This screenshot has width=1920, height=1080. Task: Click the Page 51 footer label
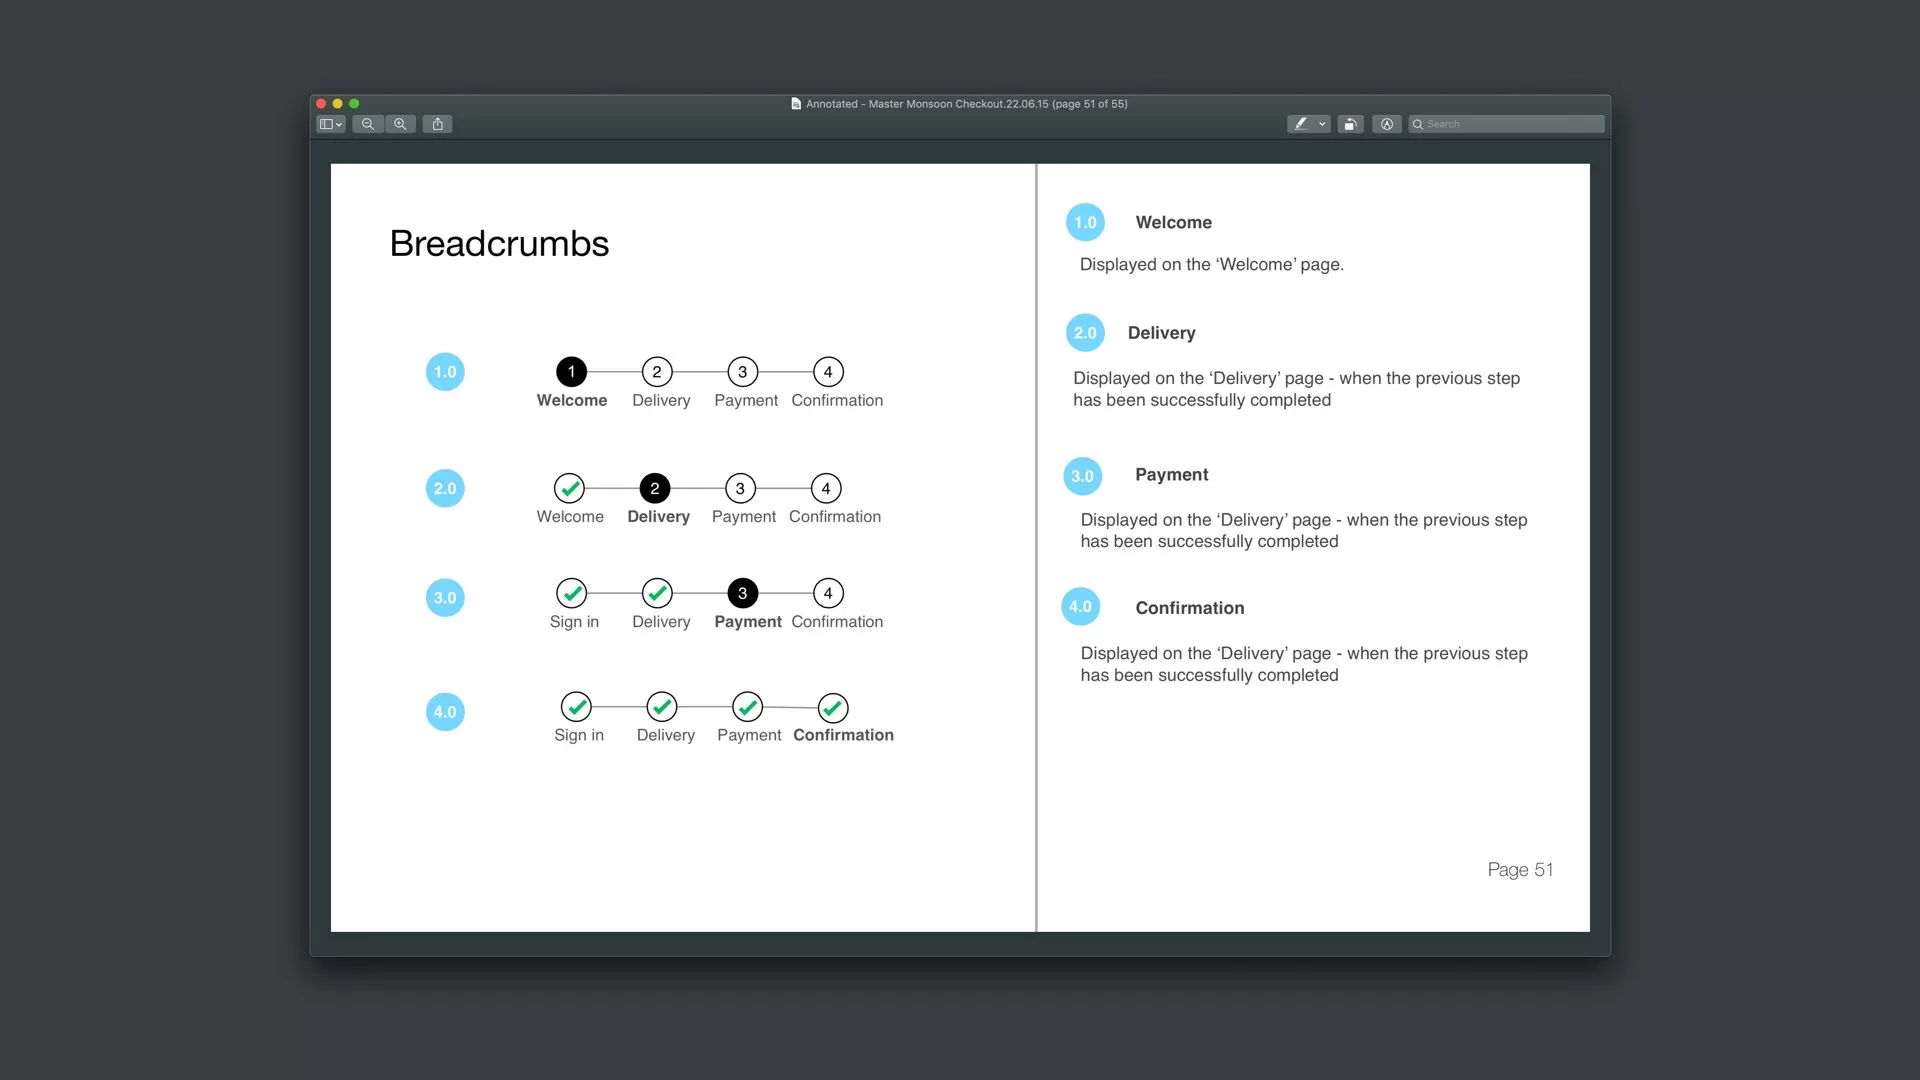tap(1519, 869)
